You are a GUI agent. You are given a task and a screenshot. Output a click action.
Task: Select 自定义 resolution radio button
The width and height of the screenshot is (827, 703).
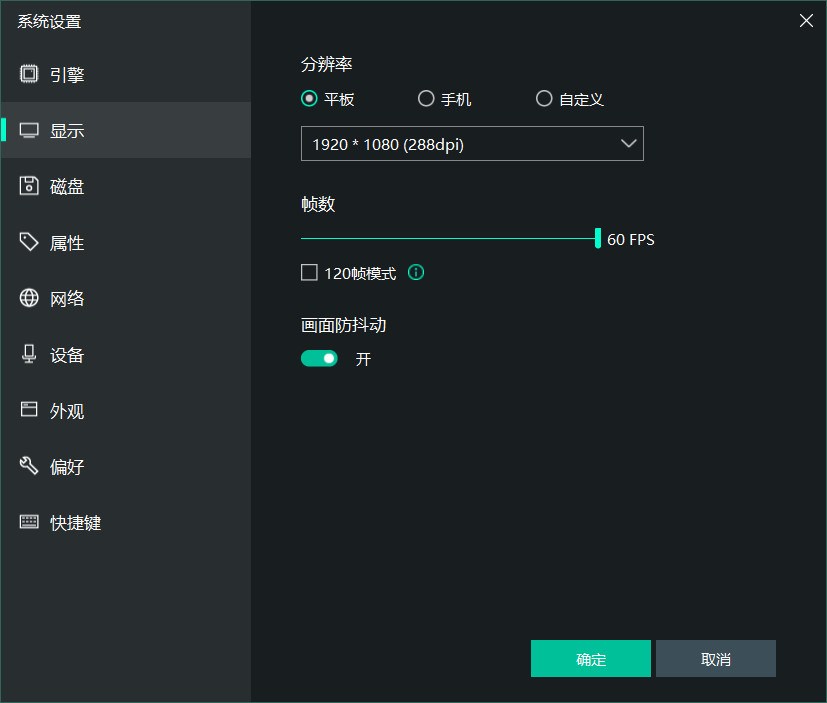[544, 99]
